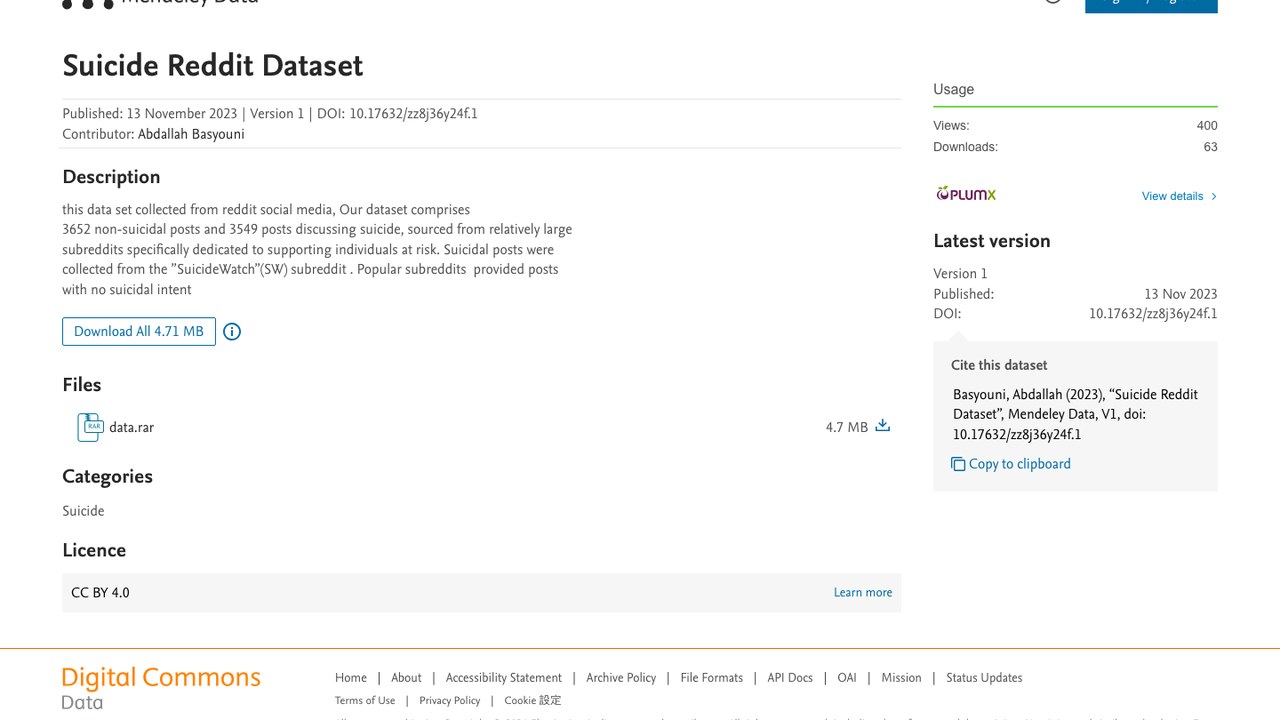Open the About footer link
This screenshot has height=720, width=1280.
(406, 678)
